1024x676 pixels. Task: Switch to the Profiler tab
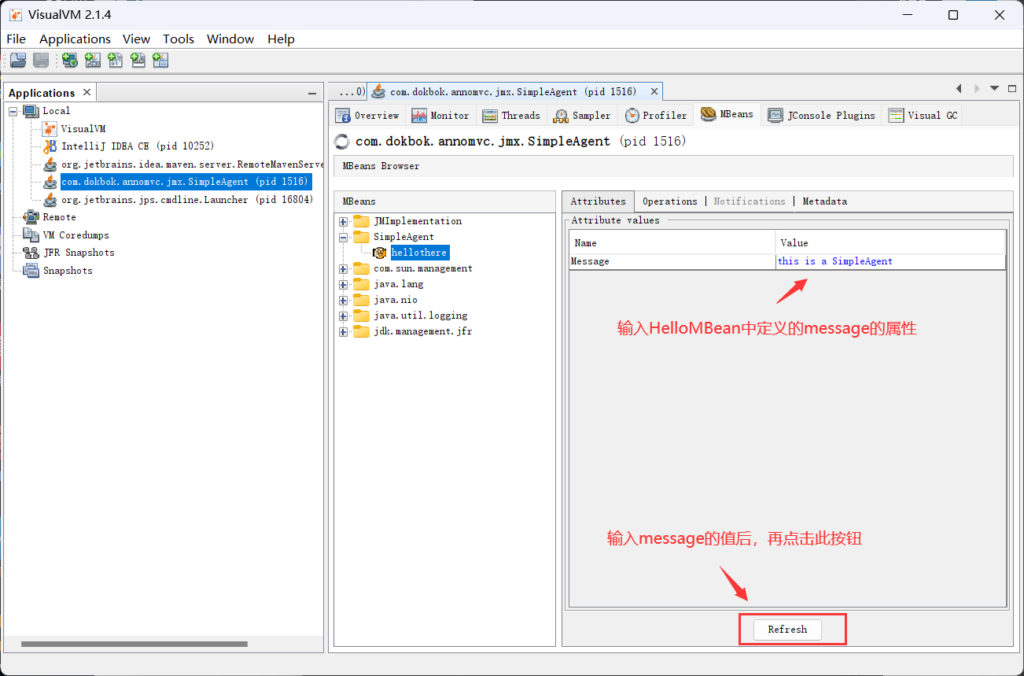[656, 116]
